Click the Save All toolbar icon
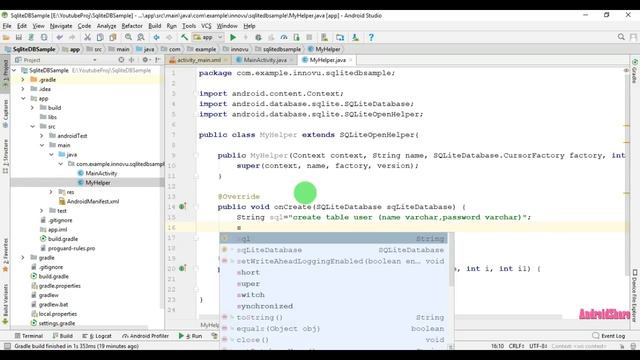The image size is (640, 360). click(19, 38)
